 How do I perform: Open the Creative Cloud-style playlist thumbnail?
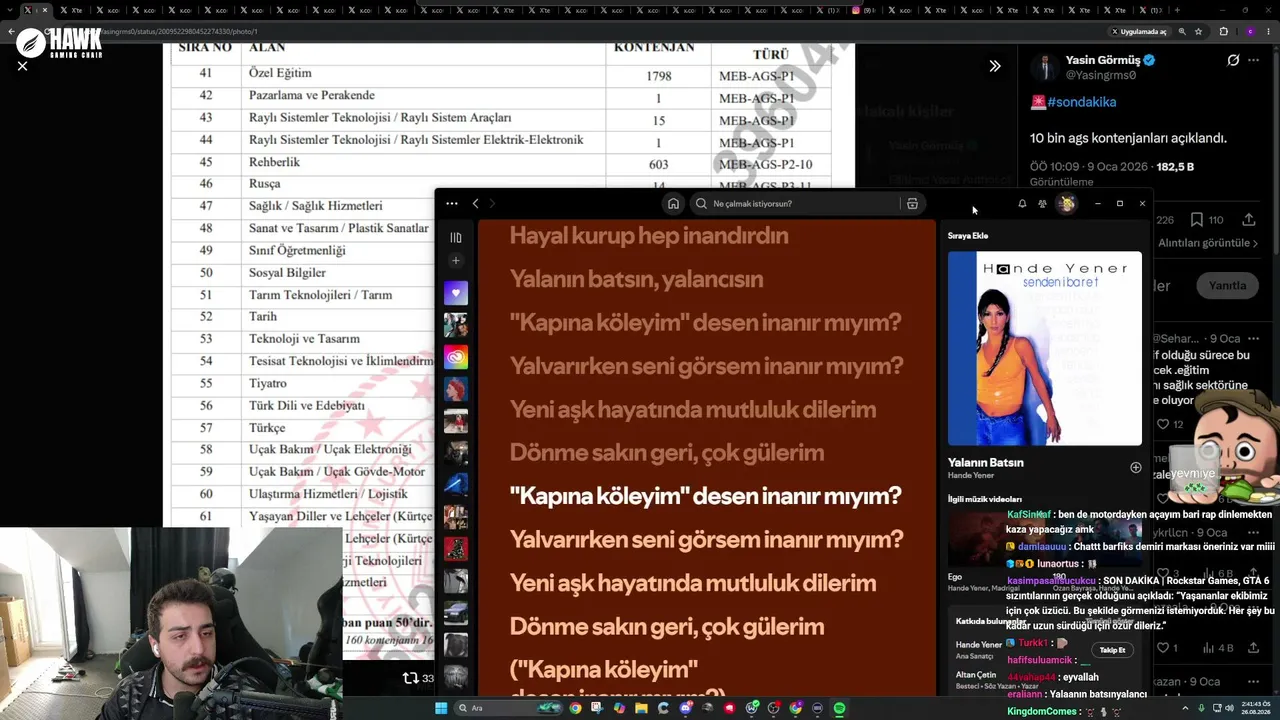tap(456, 357)
